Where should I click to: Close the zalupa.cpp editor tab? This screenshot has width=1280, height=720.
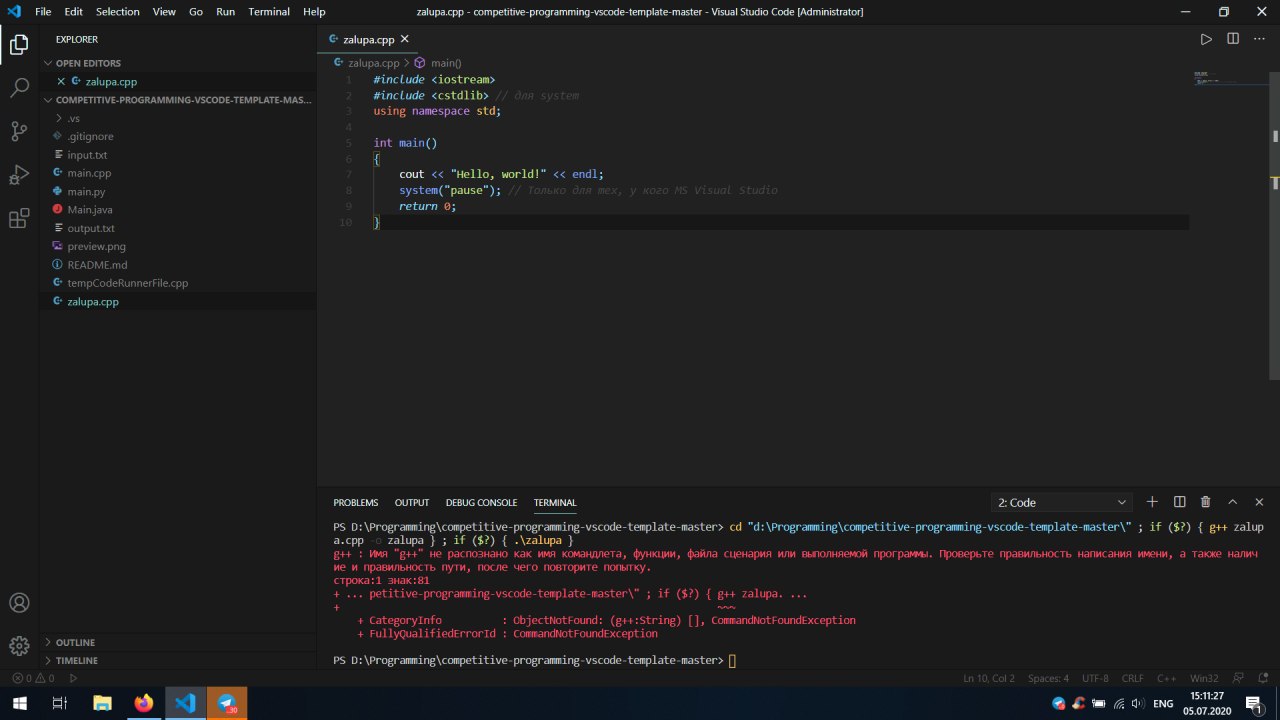tap(405, 39)
